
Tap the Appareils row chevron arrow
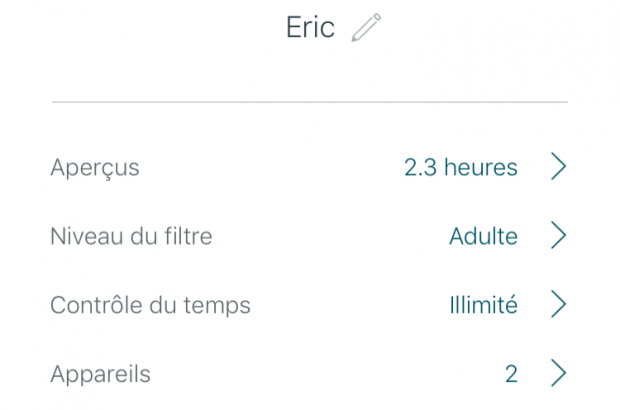558,374
